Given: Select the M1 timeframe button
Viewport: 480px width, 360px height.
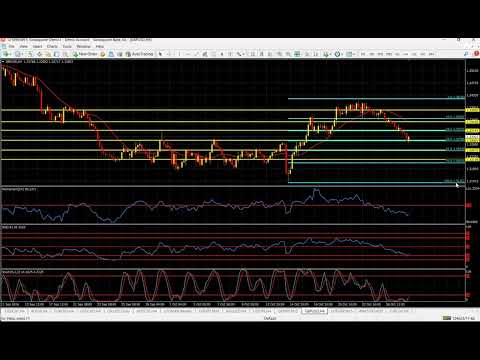Looking at the screenshot, I should tap(363, 54).
